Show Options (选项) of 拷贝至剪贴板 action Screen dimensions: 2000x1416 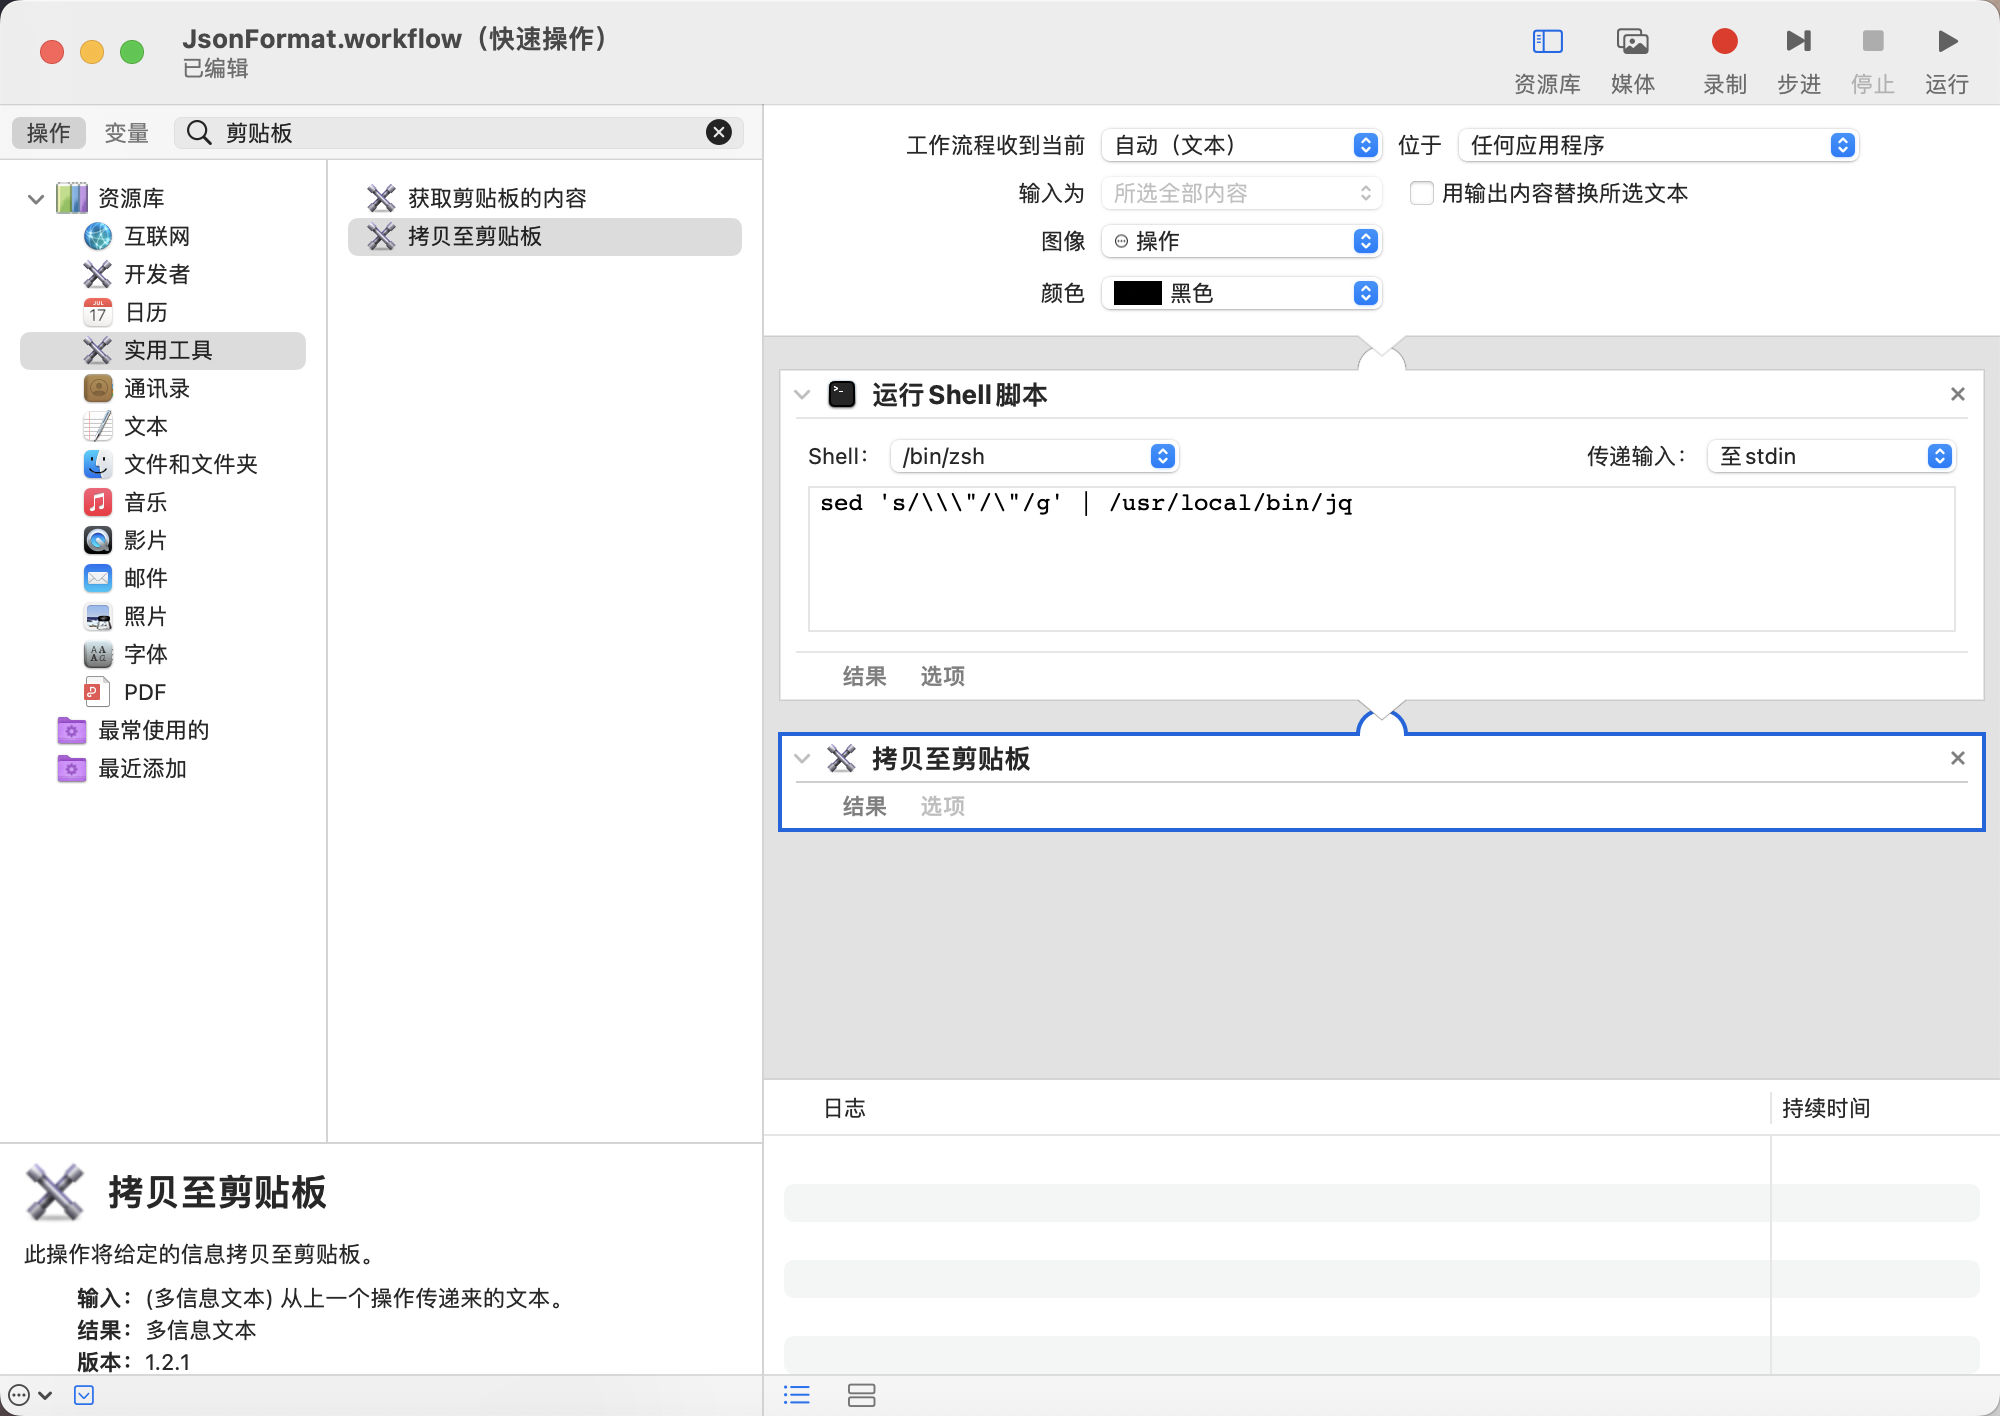pos(942,806)
